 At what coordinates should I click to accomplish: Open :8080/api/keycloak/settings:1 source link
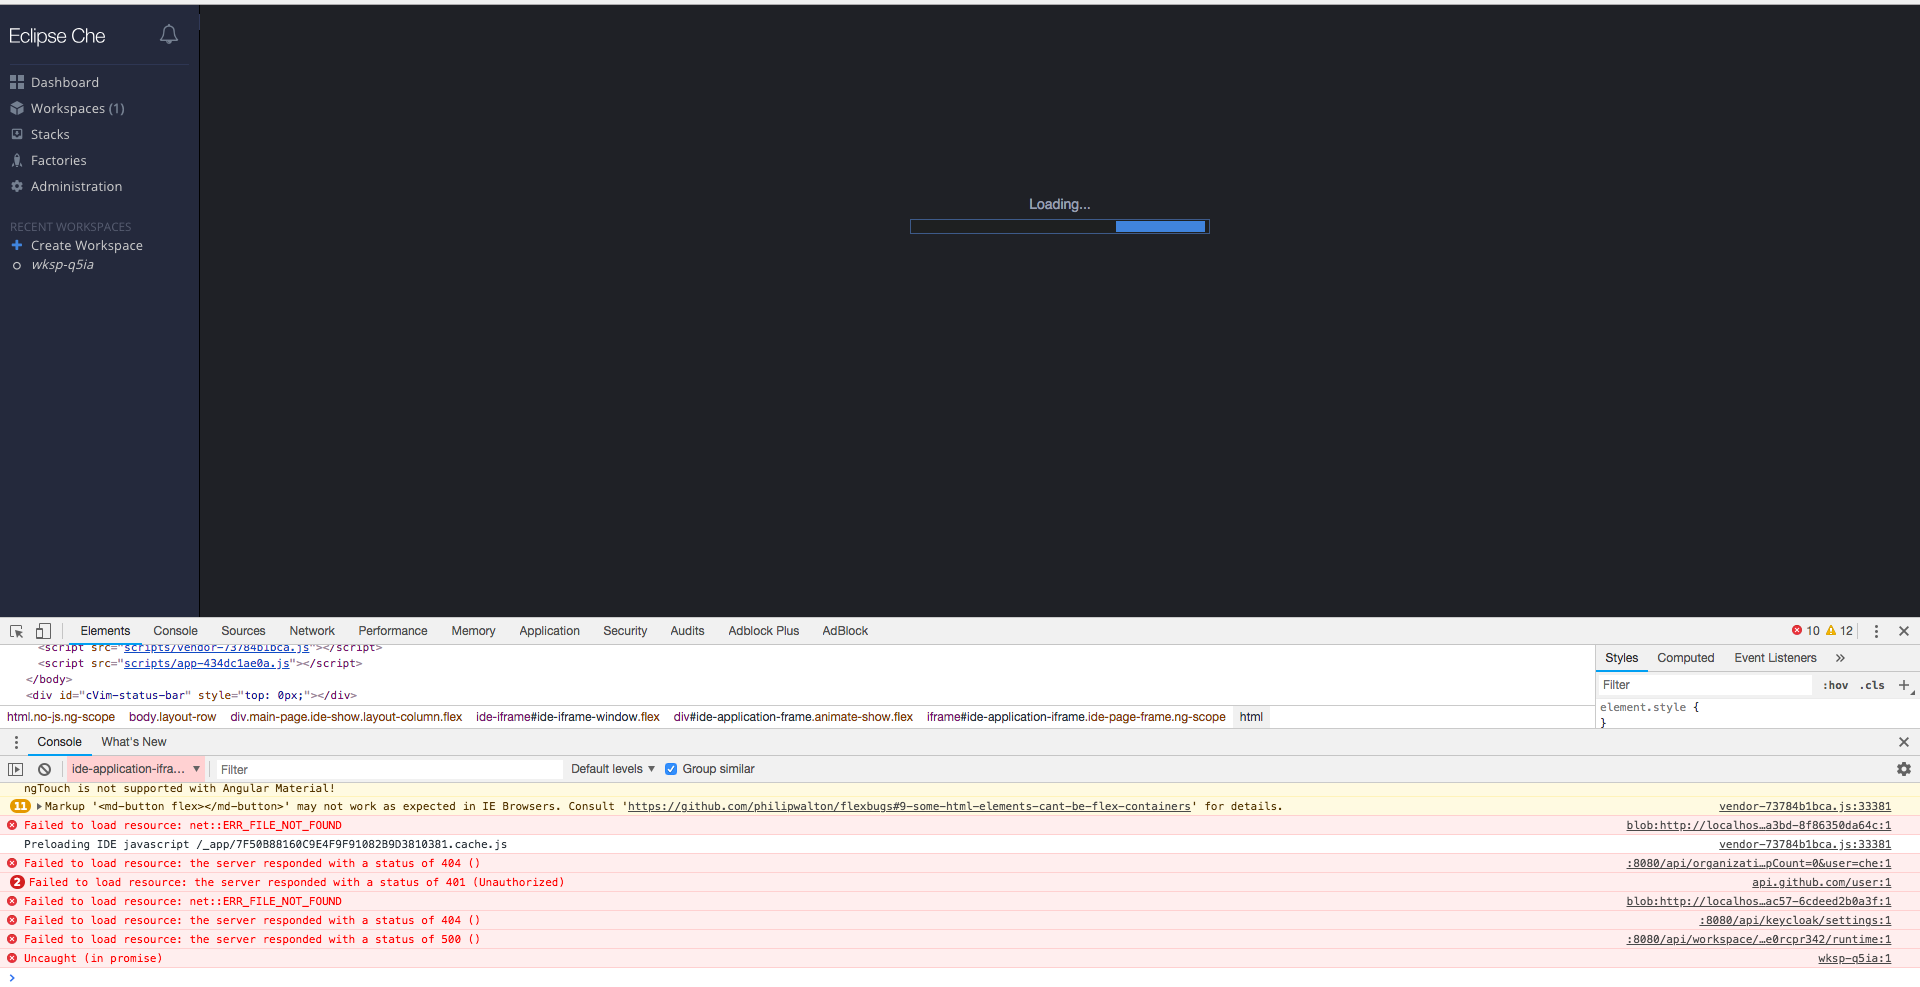click(x=1795, y=920)
